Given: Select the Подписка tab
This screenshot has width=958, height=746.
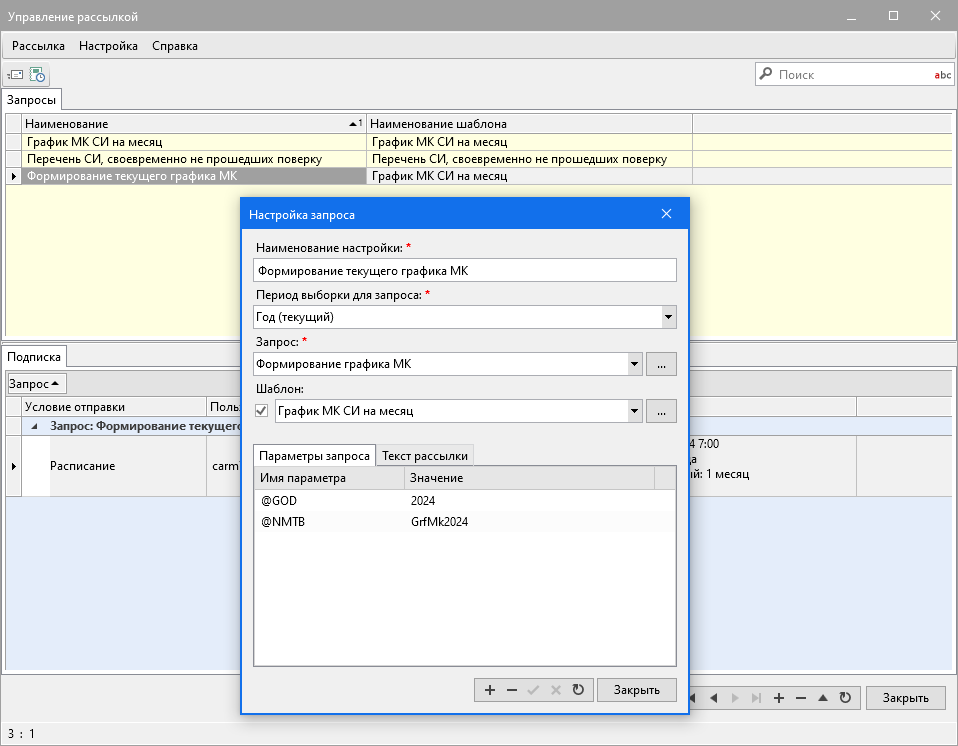Looking at the screenshot, I should (34, 357).
